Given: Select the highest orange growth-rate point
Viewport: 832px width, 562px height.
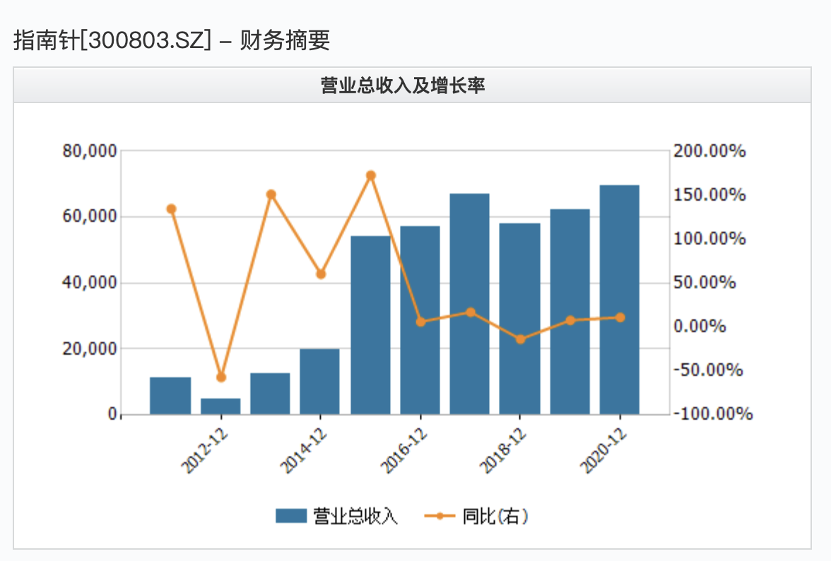Looking at the screenshot, I should 371,175.
